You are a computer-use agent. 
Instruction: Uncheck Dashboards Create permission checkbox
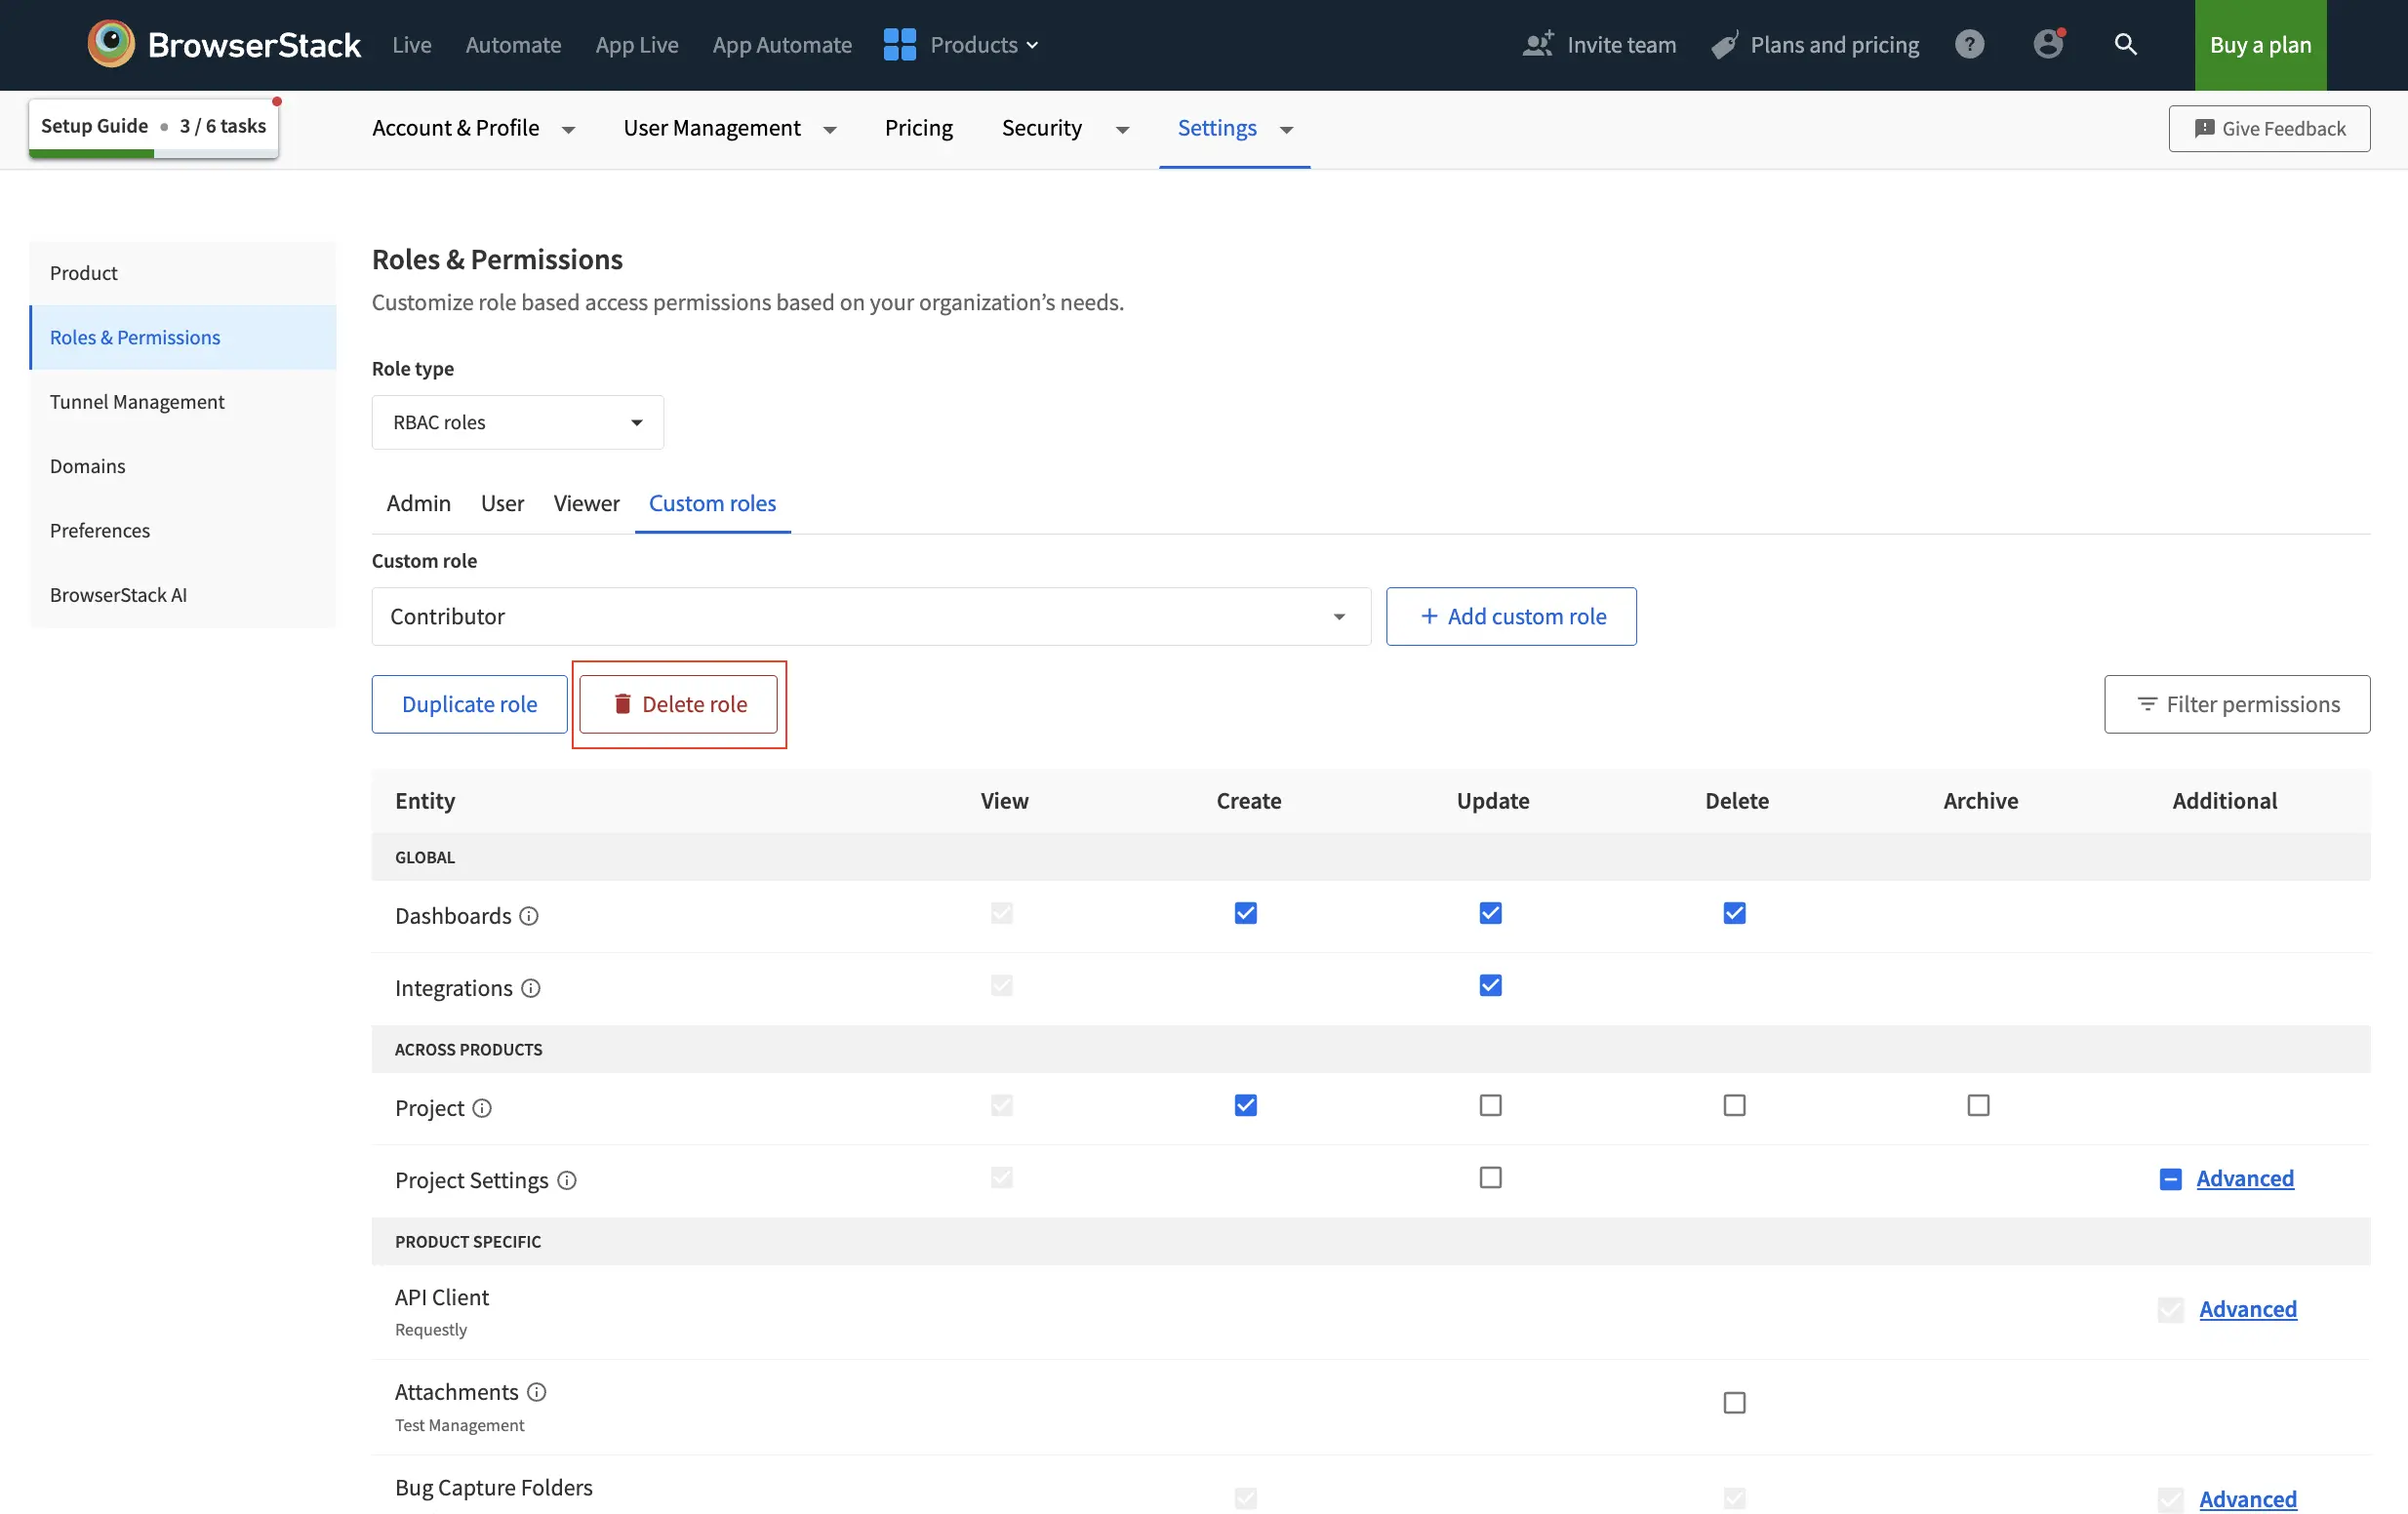(1245, 913)
